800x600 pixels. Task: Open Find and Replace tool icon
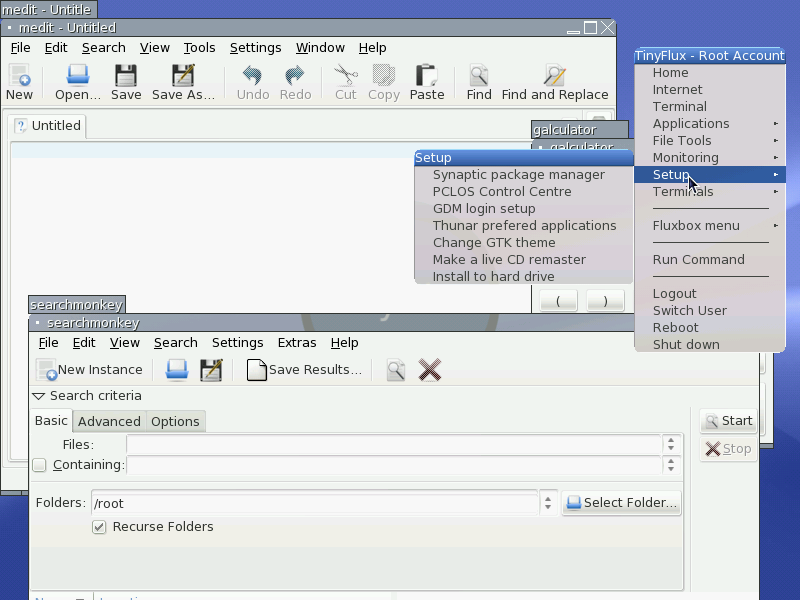[x=555, y=75]
